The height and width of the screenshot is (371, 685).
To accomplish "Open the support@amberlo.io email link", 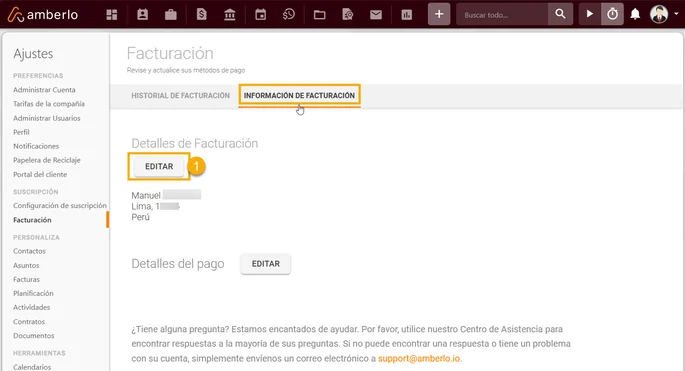I will 419,358.
